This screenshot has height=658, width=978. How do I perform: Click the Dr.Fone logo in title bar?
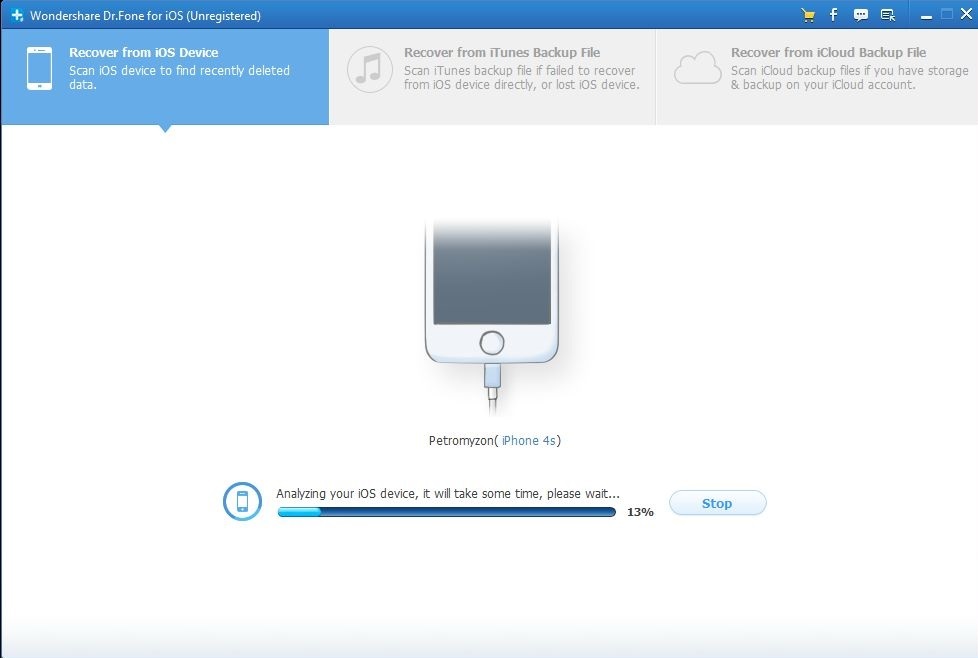tap(17, 15)
